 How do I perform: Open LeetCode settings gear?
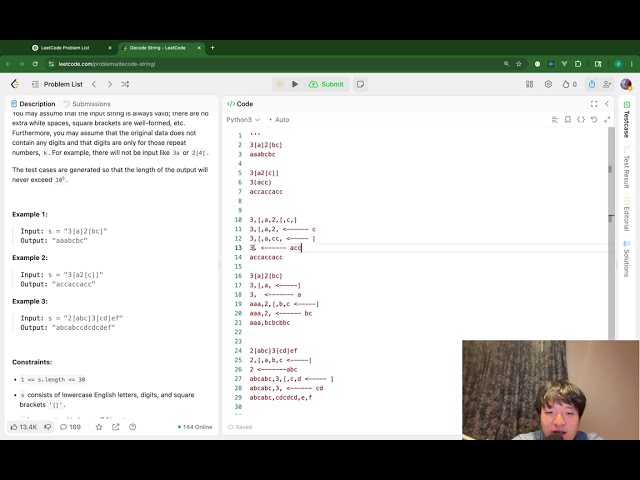548,84
